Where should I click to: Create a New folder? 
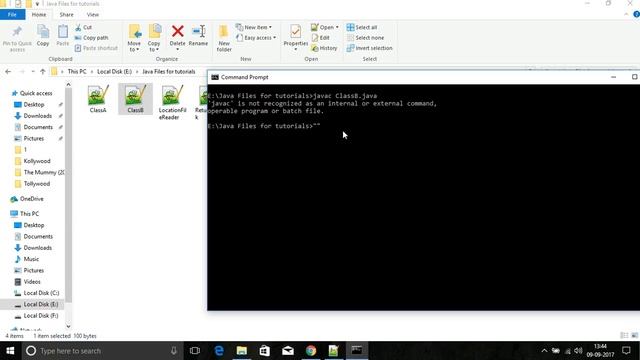(x=224, y=38)
